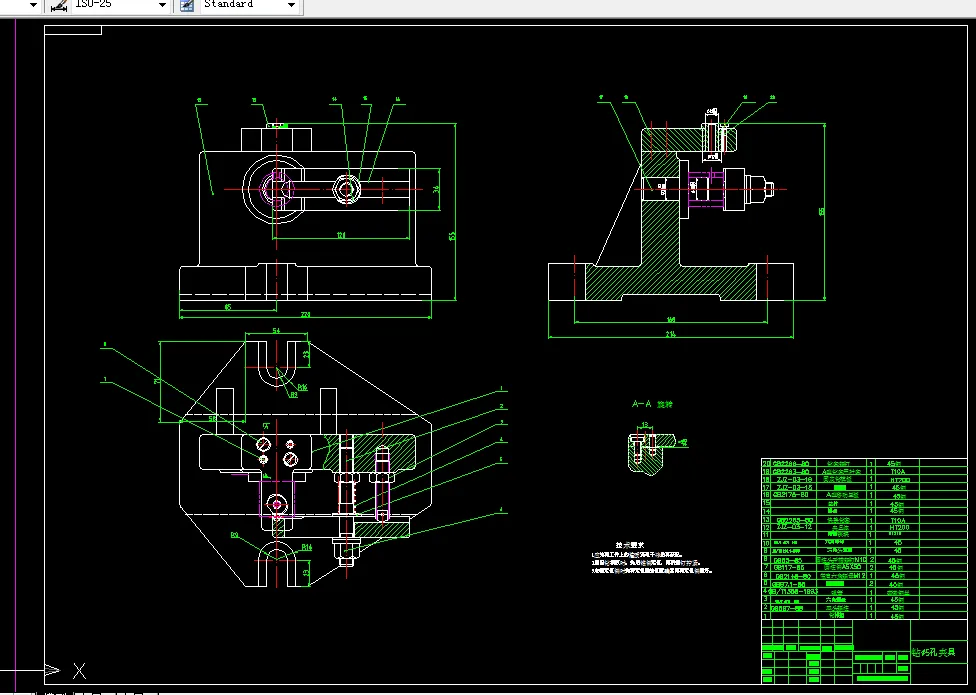This screenshot has width=976, height=695.
Task: Select HT200 material cell in row 12
Action: 899,527
